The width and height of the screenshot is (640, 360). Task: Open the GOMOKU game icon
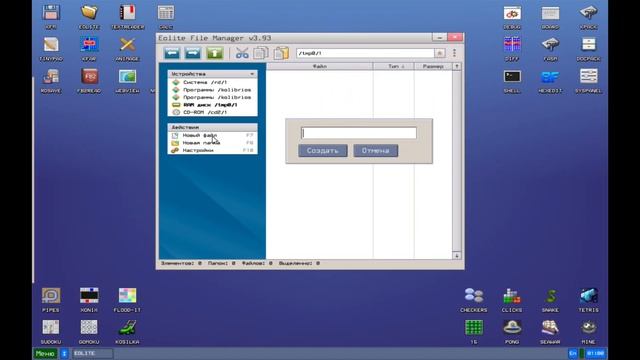(89, 331)
